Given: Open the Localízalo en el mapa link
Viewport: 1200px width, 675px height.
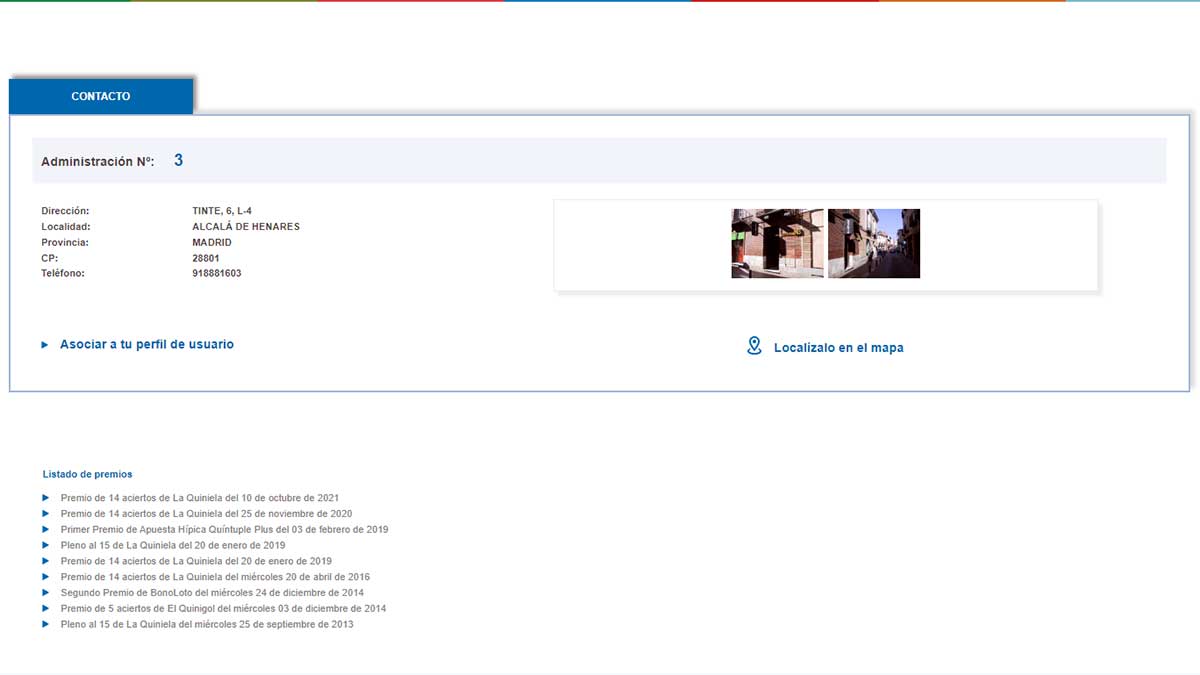Looking at the screenshot, I should pos(838,348).
